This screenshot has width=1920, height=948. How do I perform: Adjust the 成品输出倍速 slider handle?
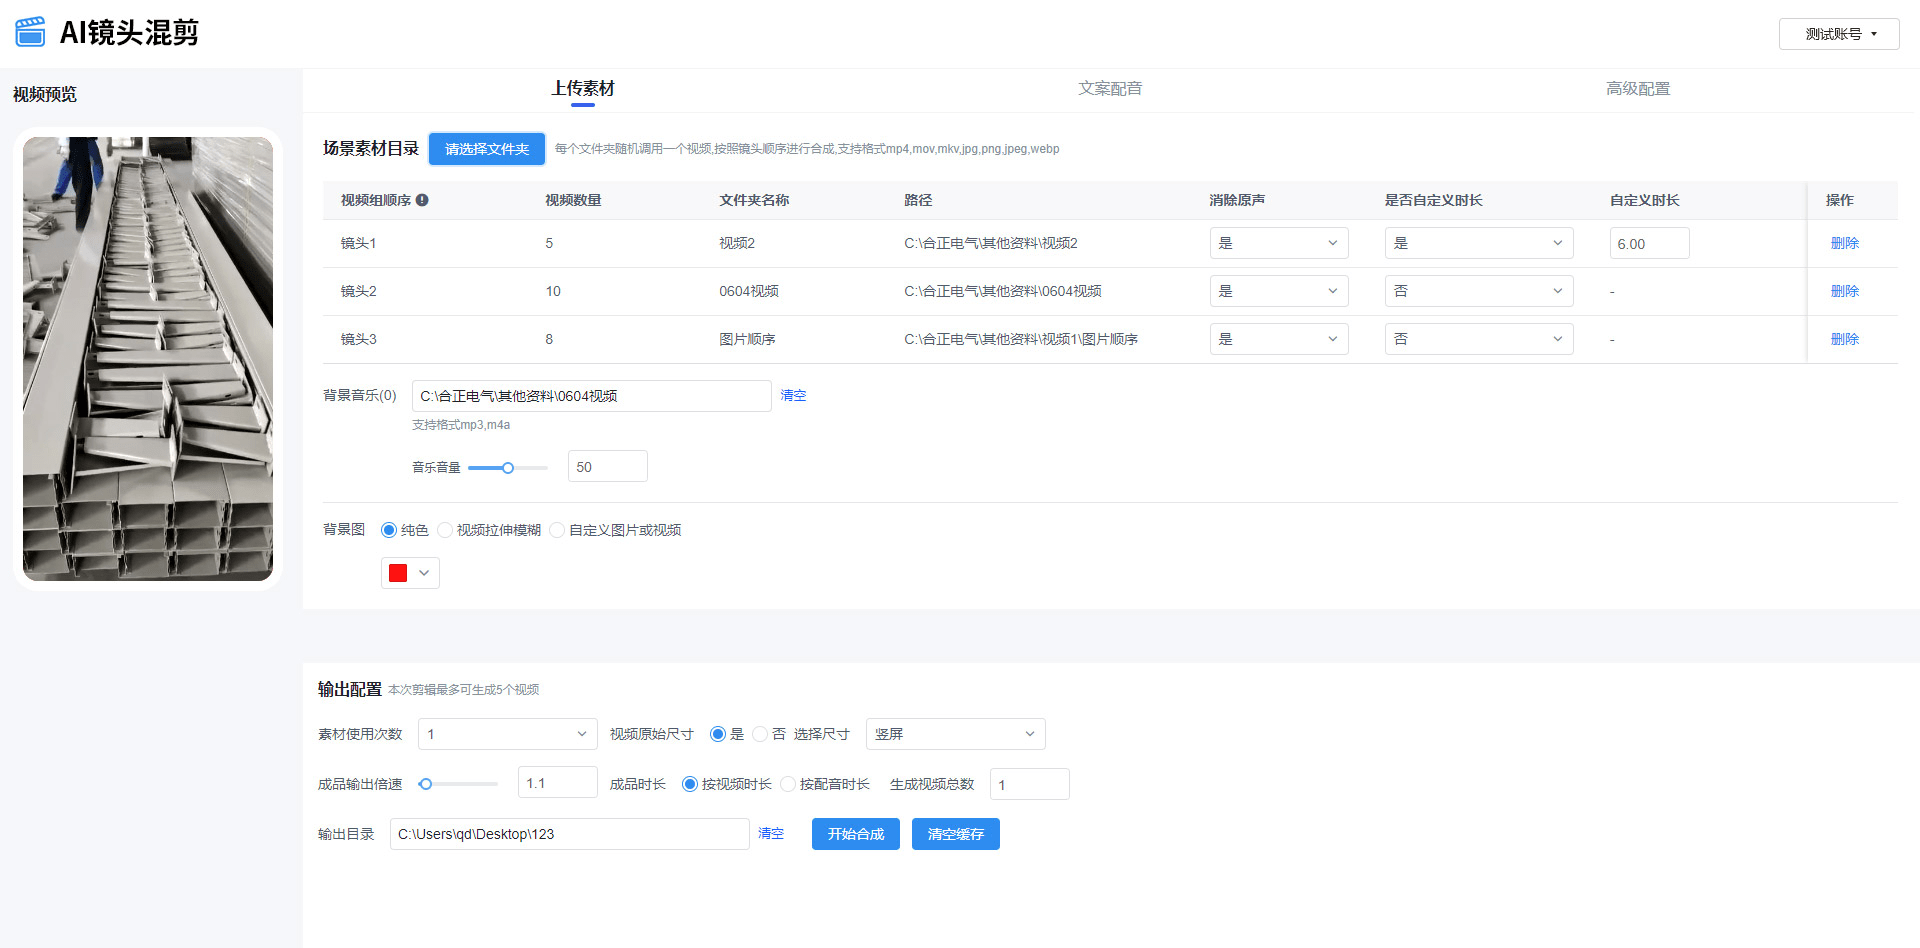click(426, 784)
